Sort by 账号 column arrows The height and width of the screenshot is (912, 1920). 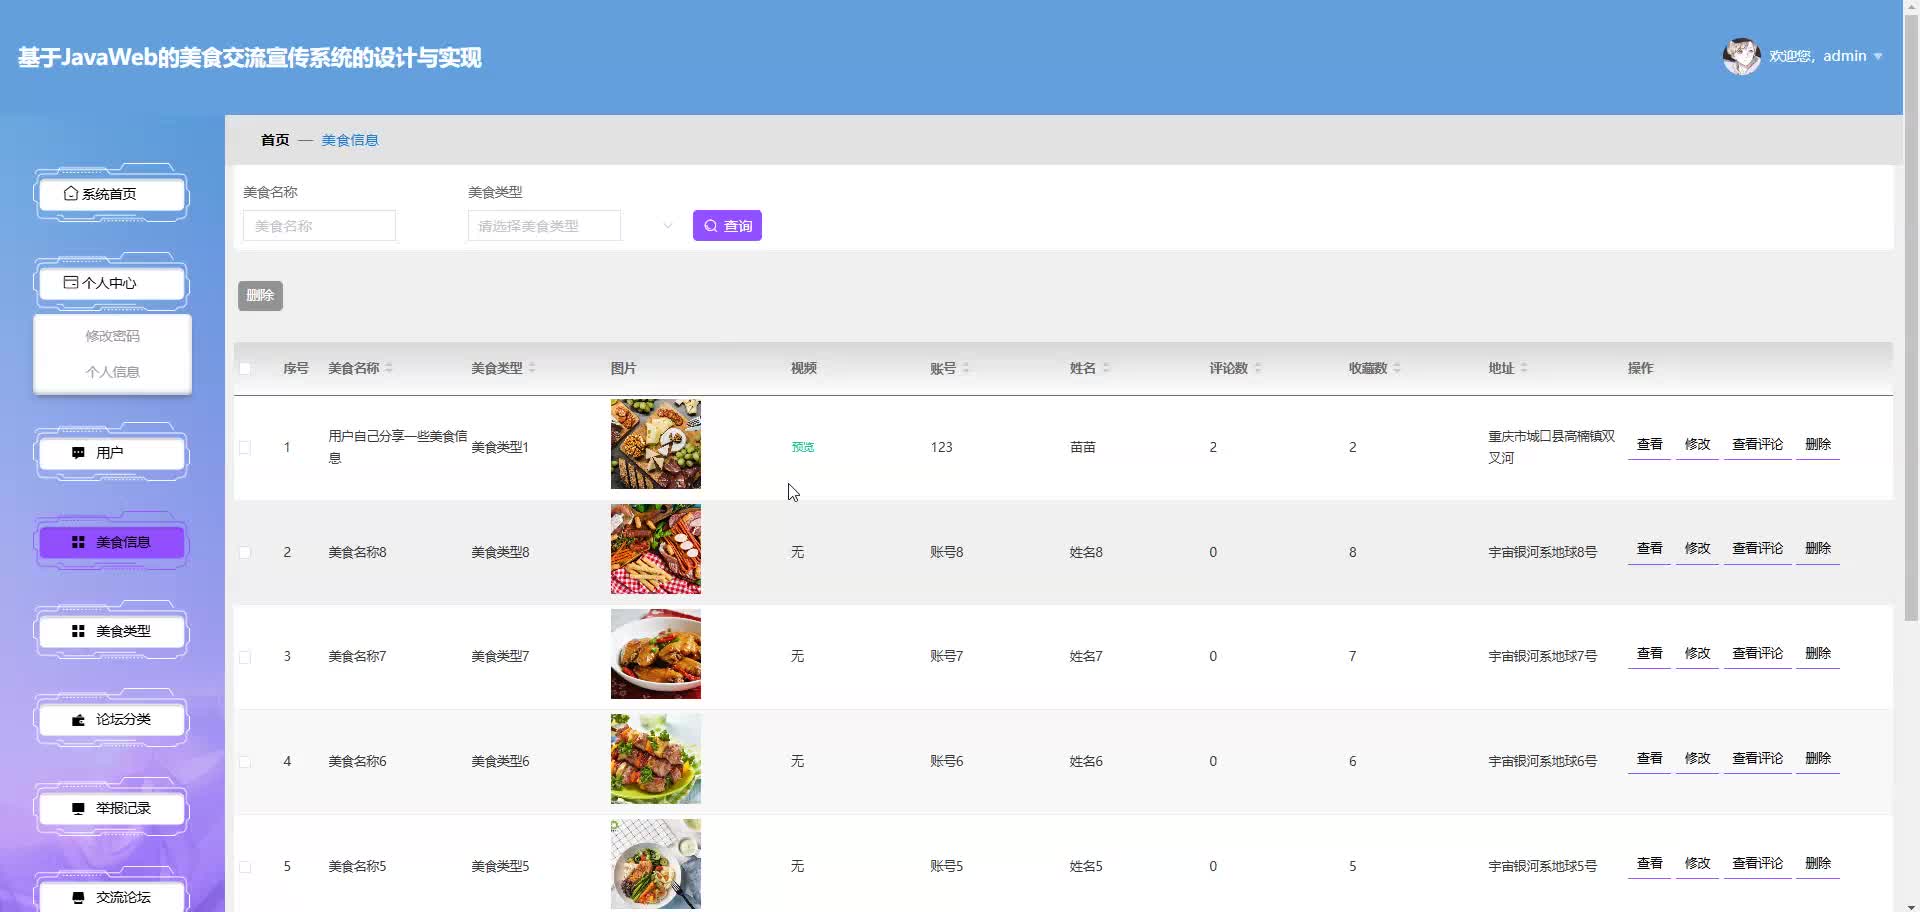coord(966,368)
